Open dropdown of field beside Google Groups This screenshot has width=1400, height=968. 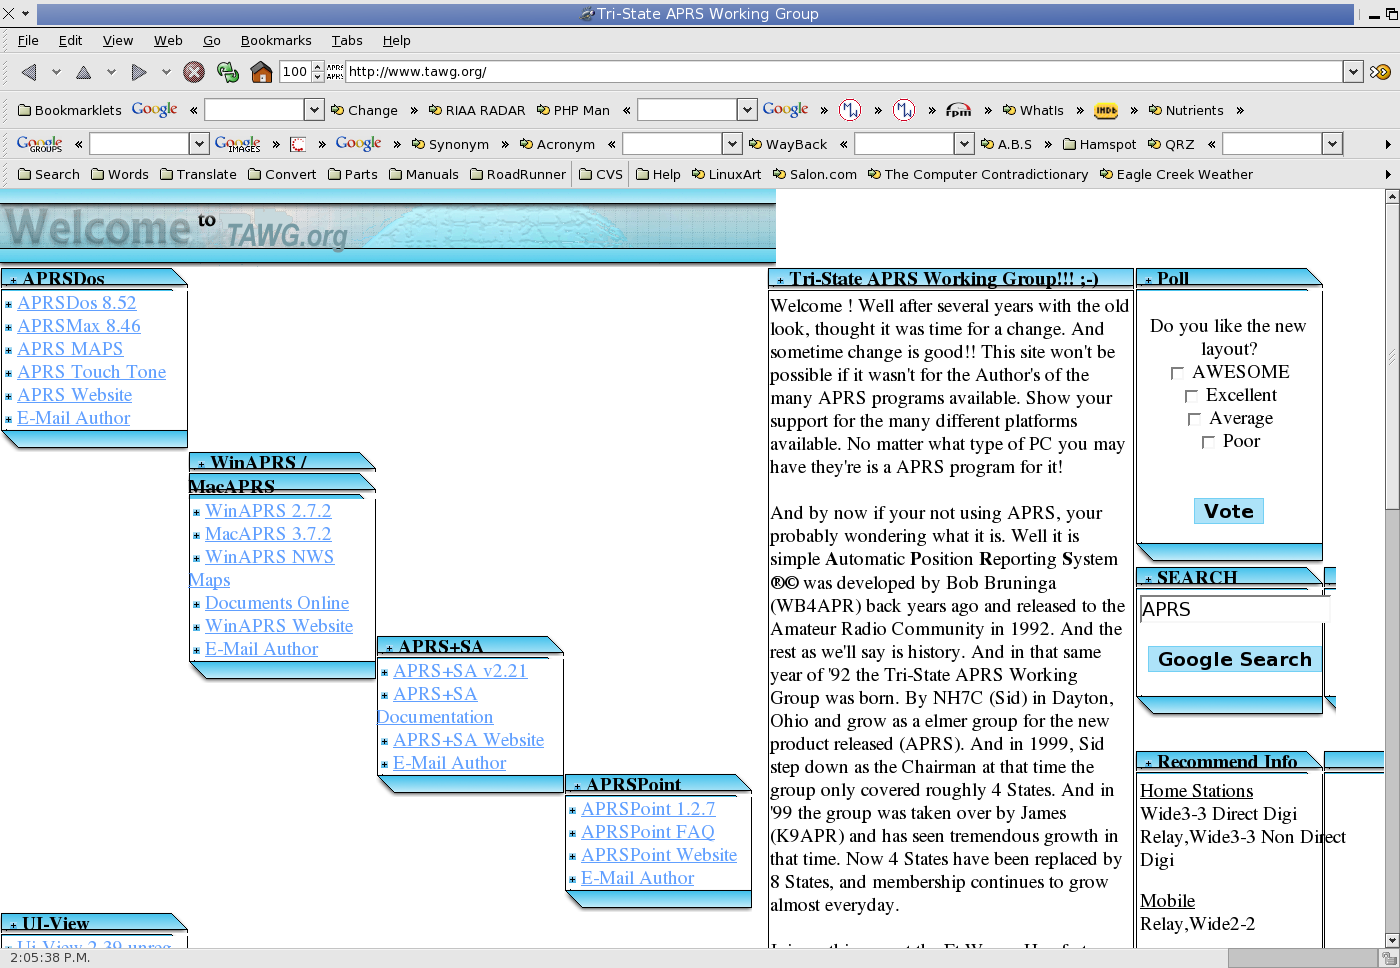[x=199, y=144]
